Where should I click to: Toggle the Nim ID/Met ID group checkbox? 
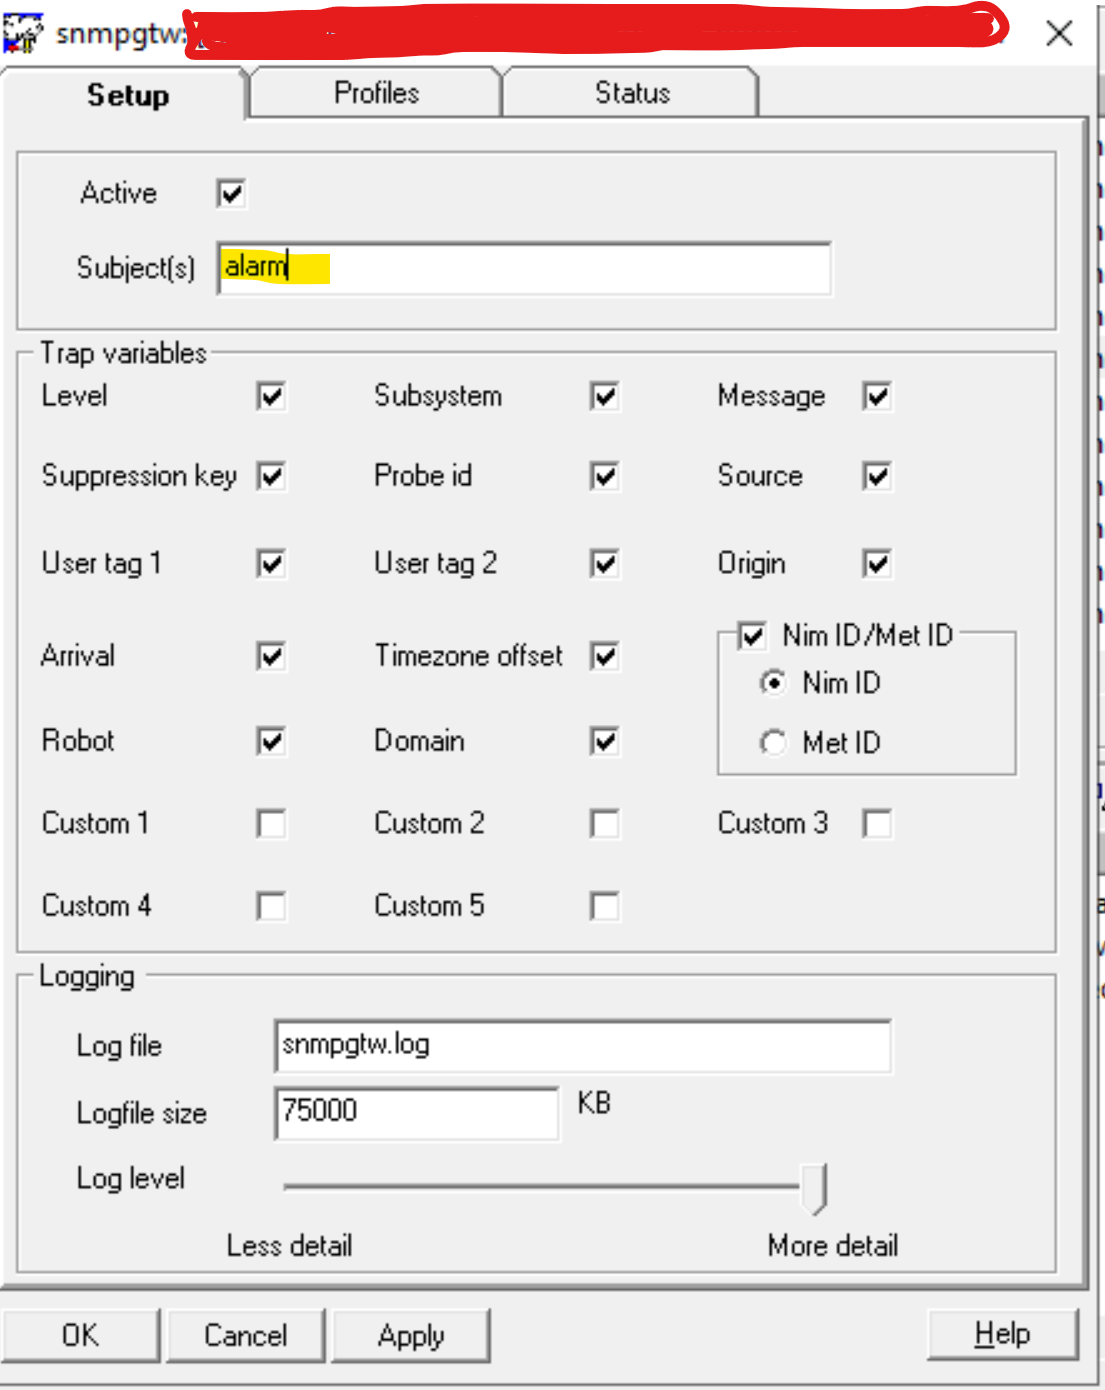[x=752, y=635]
